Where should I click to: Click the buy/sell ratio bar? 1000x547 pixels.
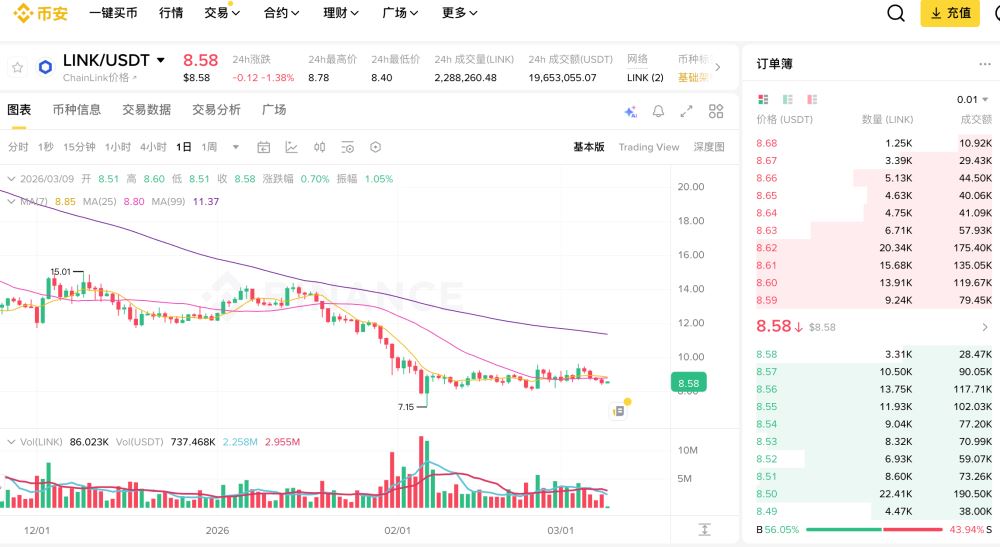pos(874,529)
